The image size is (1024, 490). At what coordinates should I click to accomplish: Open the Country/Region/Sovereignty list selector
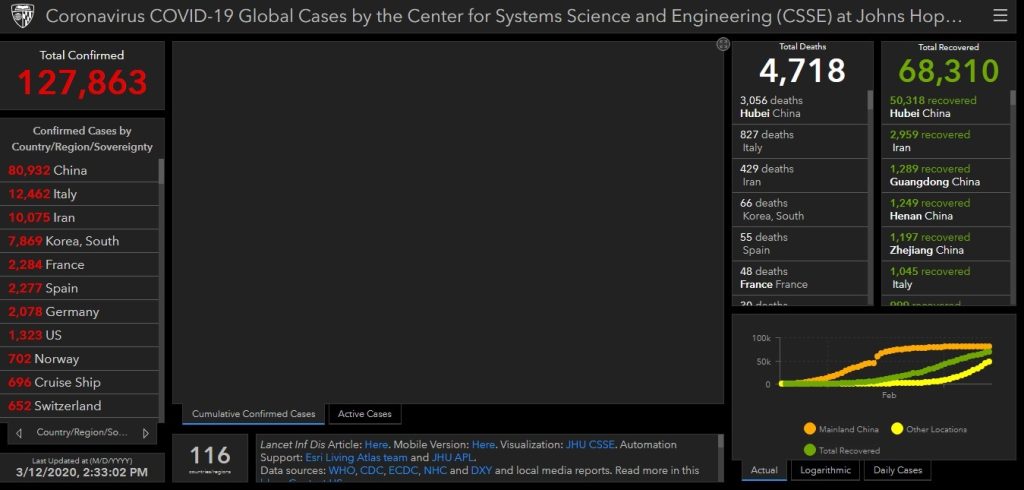pyautogui.click(x=82, y=433)
